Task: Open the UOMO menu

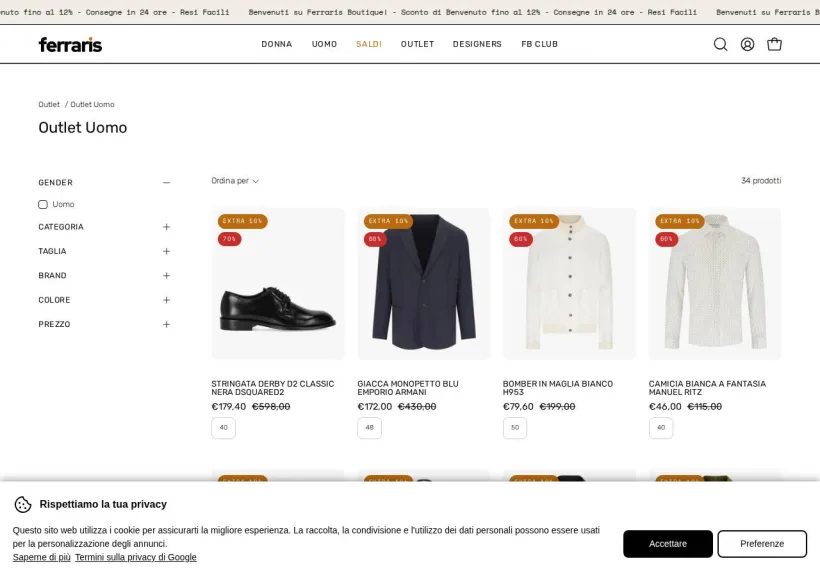Action: tap(324, 44)
